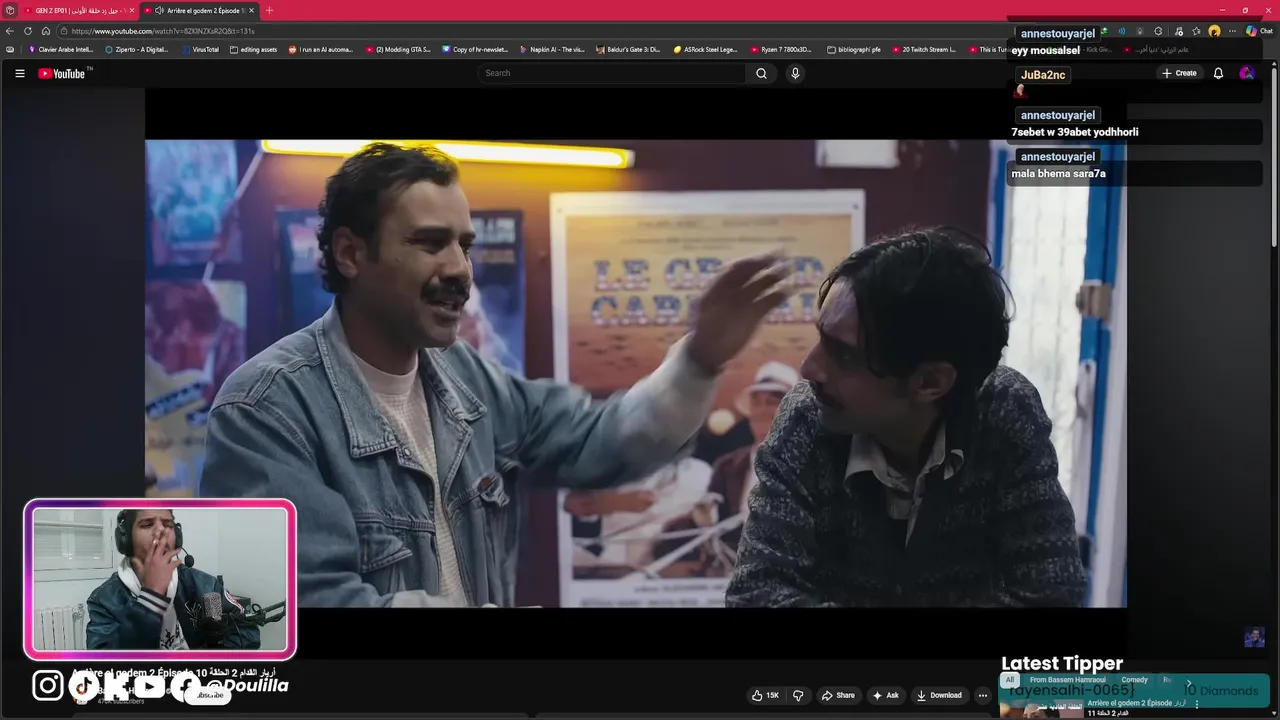Click the magnifier search button
The height and width of the screenshot is (720, 1280).
click(761, 73)
